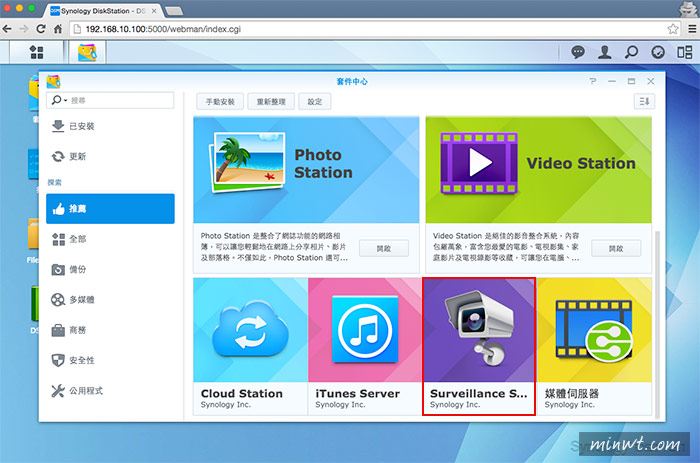700x463 pixels.
Task: Click the Package Center help question mark
Action: tap(592, 81)
